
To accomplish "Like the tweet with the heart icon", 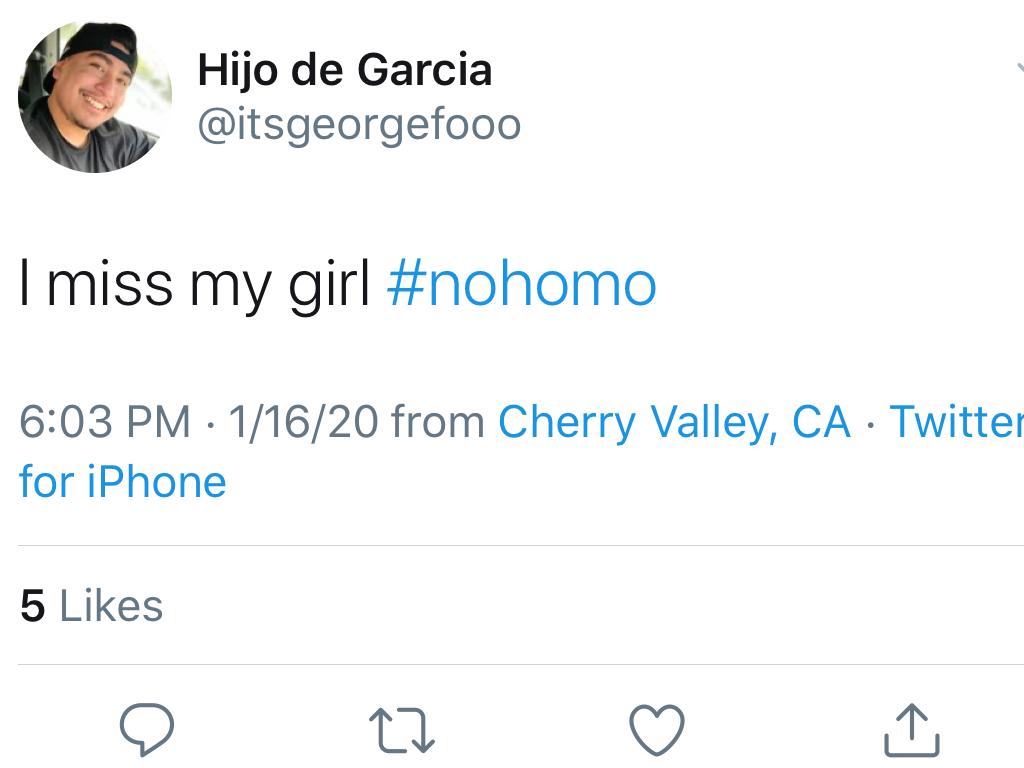I will [x=657, y=728].
